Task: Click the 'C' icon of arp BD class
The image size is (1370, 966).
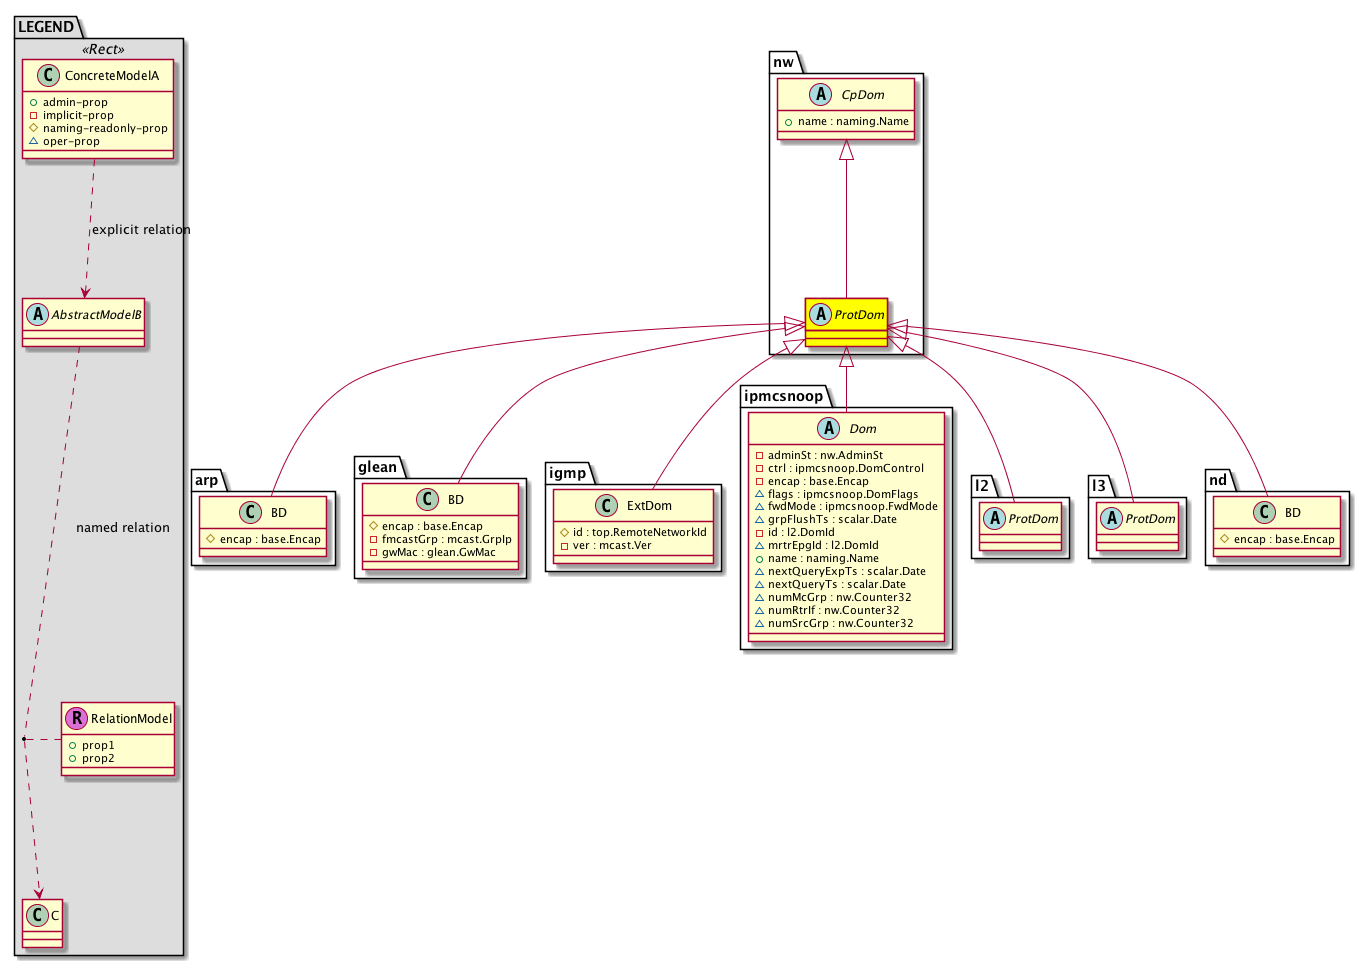Action: click(251, 512)
